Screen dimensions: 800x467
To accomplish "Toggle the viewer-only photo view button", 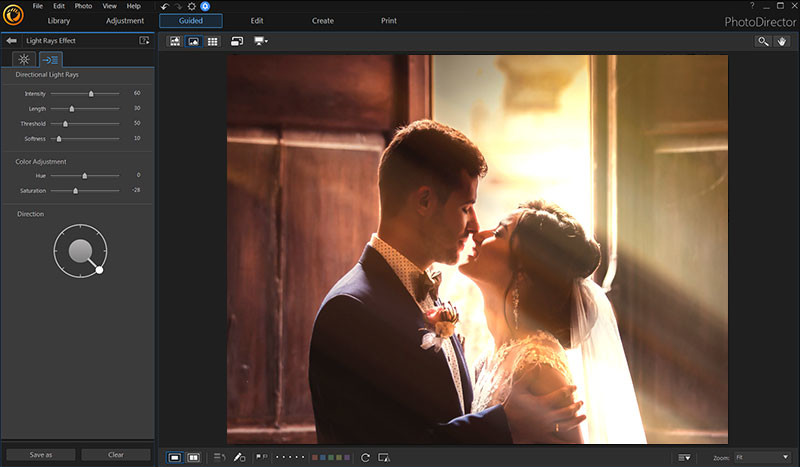I will pos(193,41).
